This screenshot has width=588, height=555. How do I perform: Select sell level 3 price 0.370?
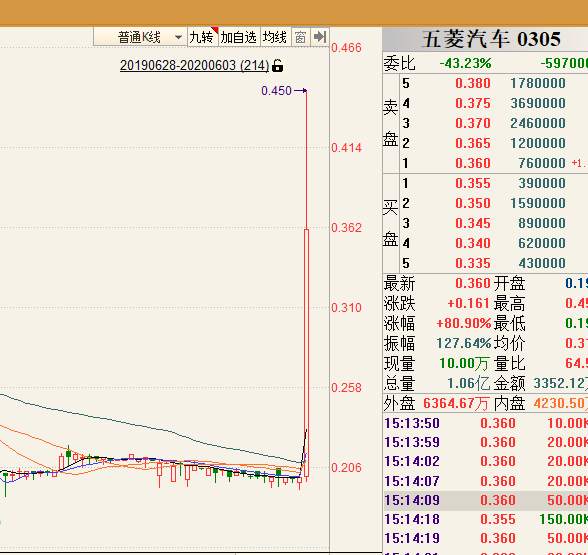click(472, 123)
